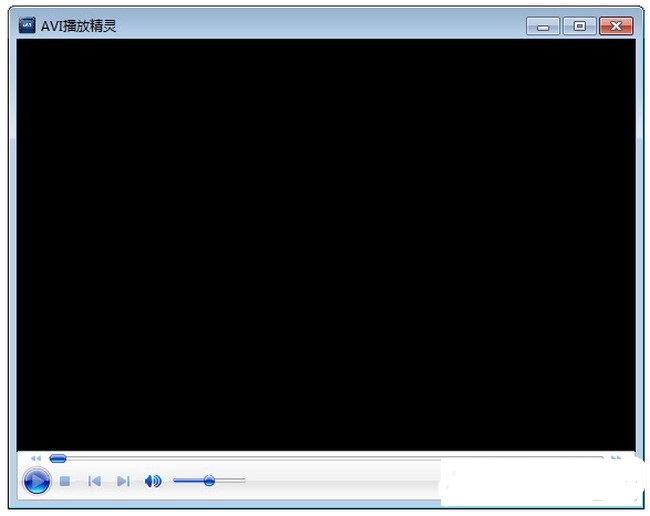Skip to the previous track
Image resolution: width=650 pixels, height=516 pixels.
(94, 482)
